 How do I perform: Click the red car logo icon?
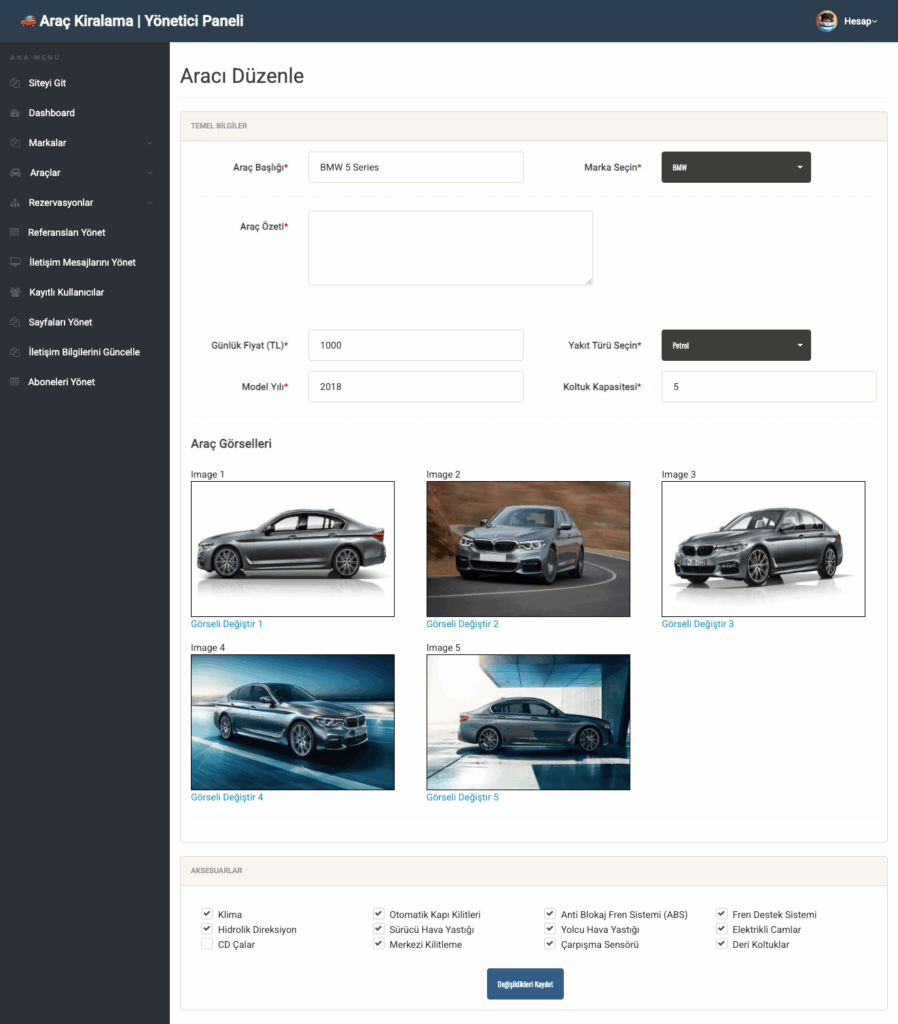[x=28, y=21]
